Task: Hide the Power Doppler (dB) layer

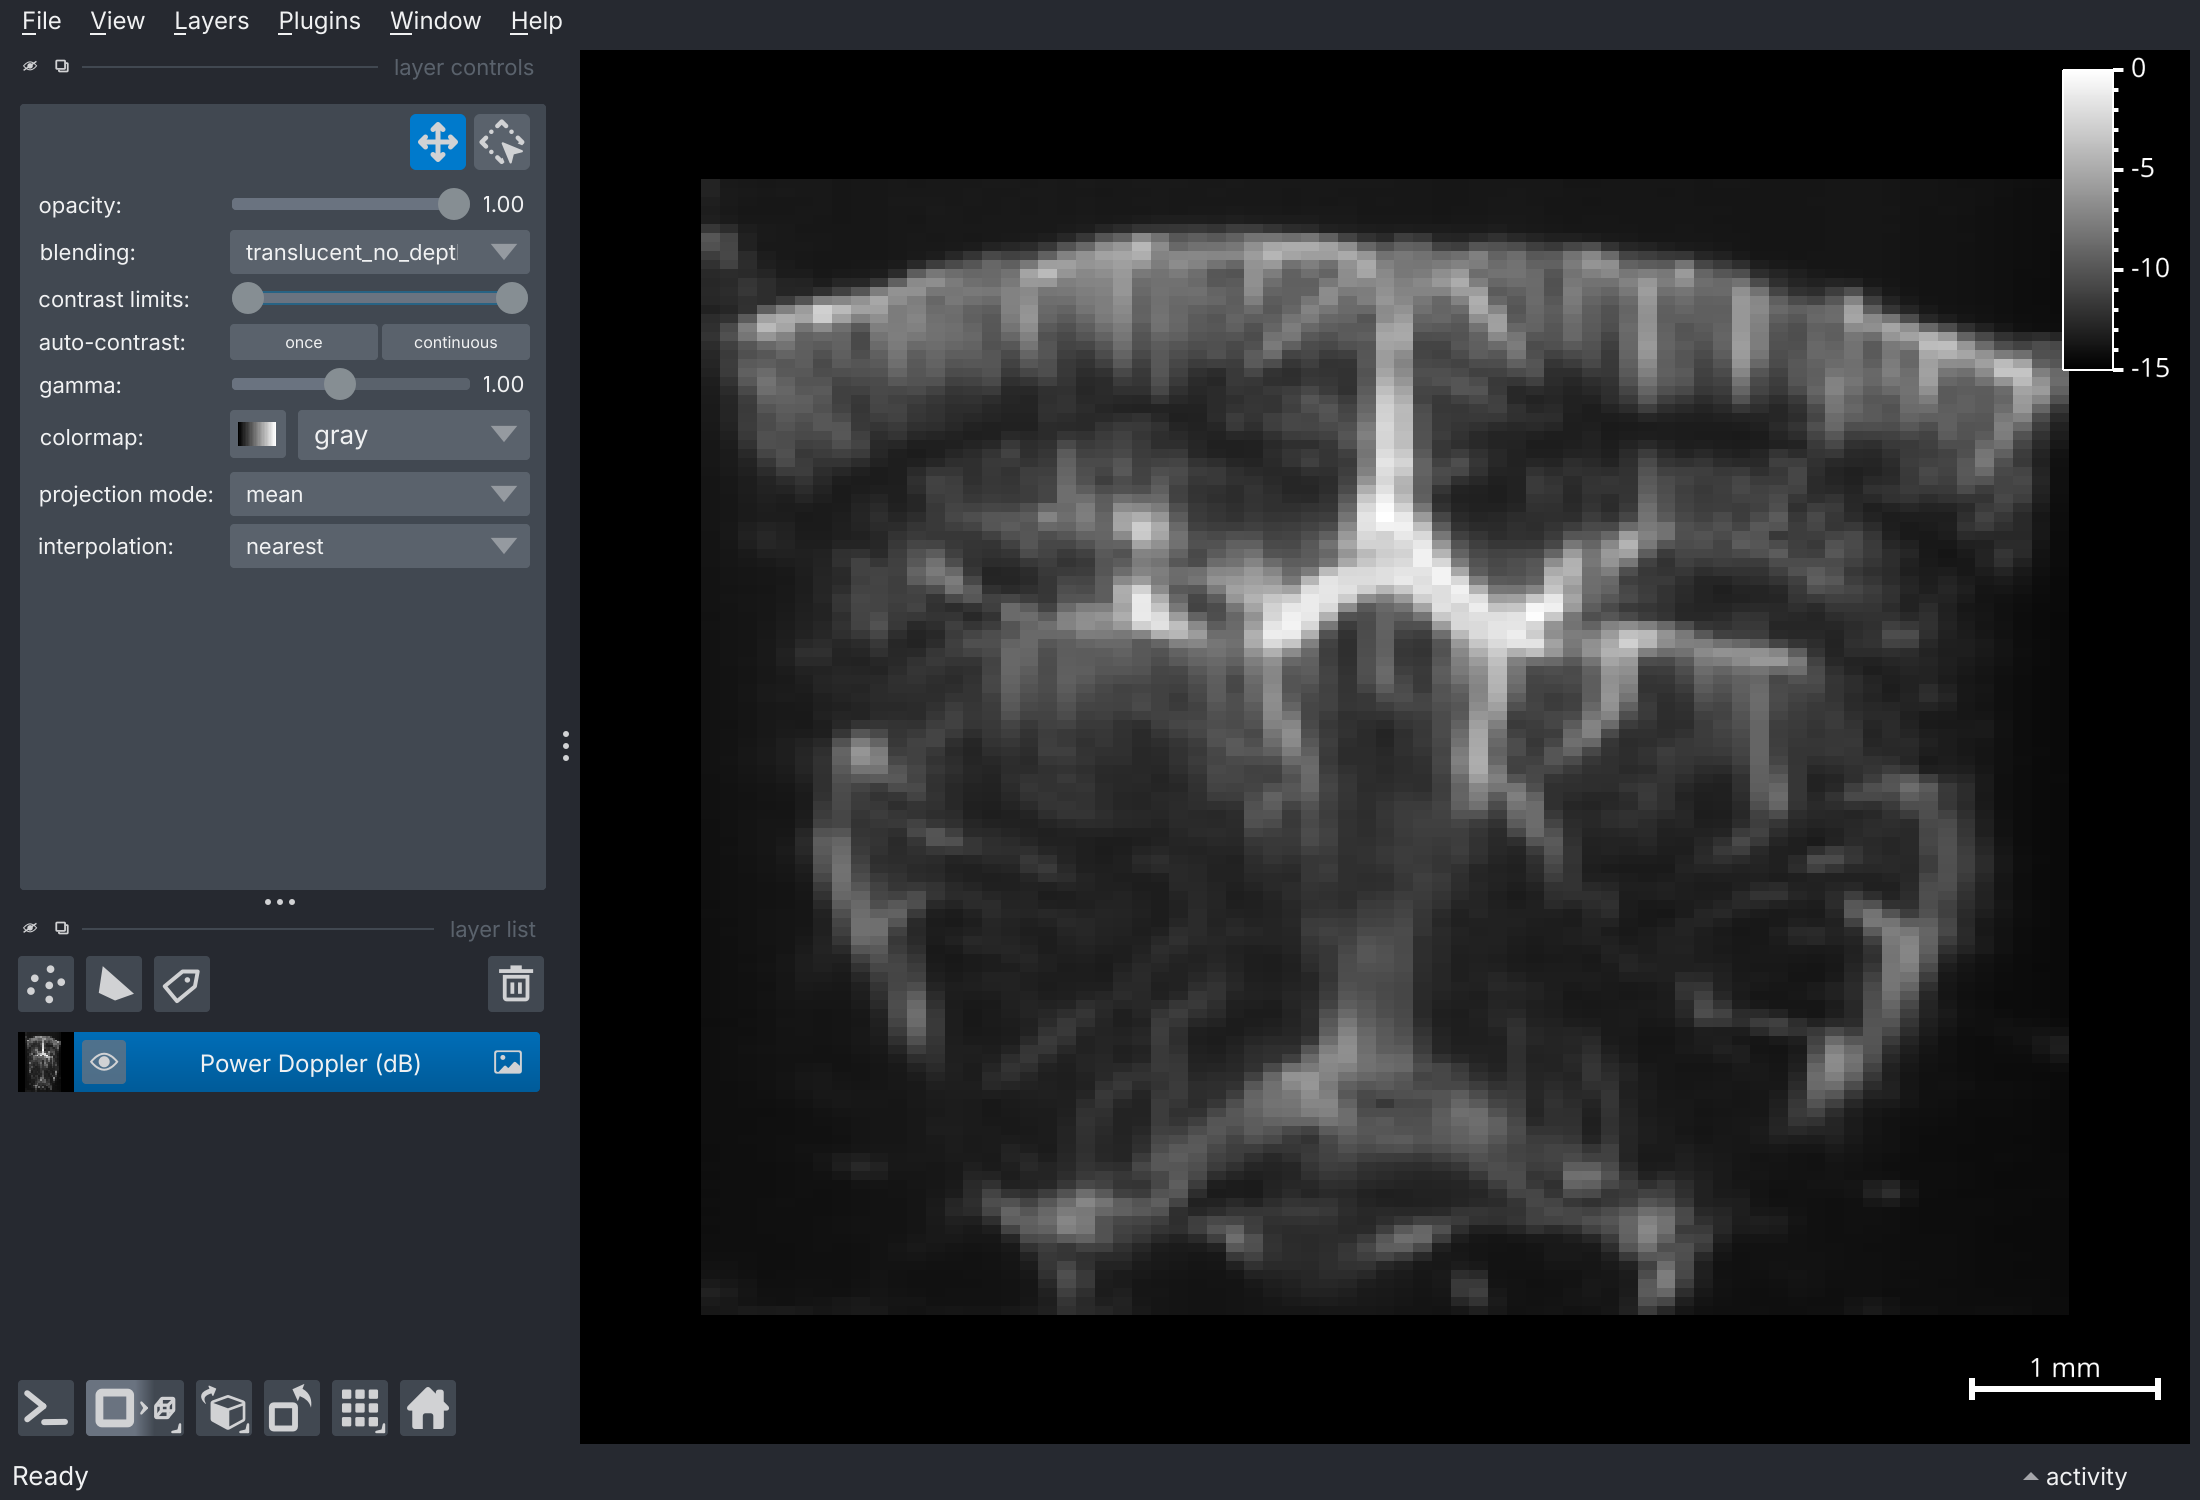Action: [104, 1062]
